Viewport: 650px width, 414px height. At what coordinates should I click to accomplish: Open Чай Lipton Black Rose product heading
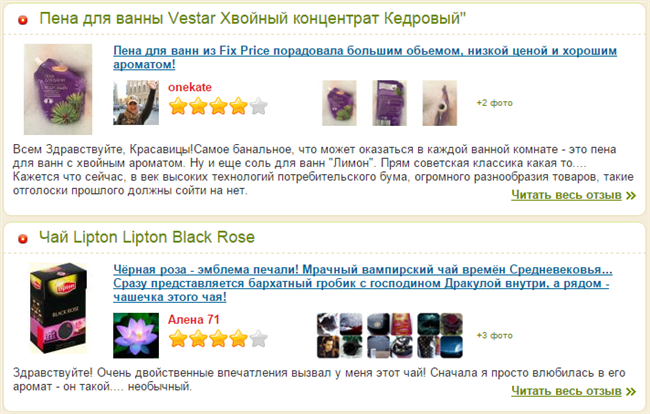pyautogui.click(x=147, y=237)
